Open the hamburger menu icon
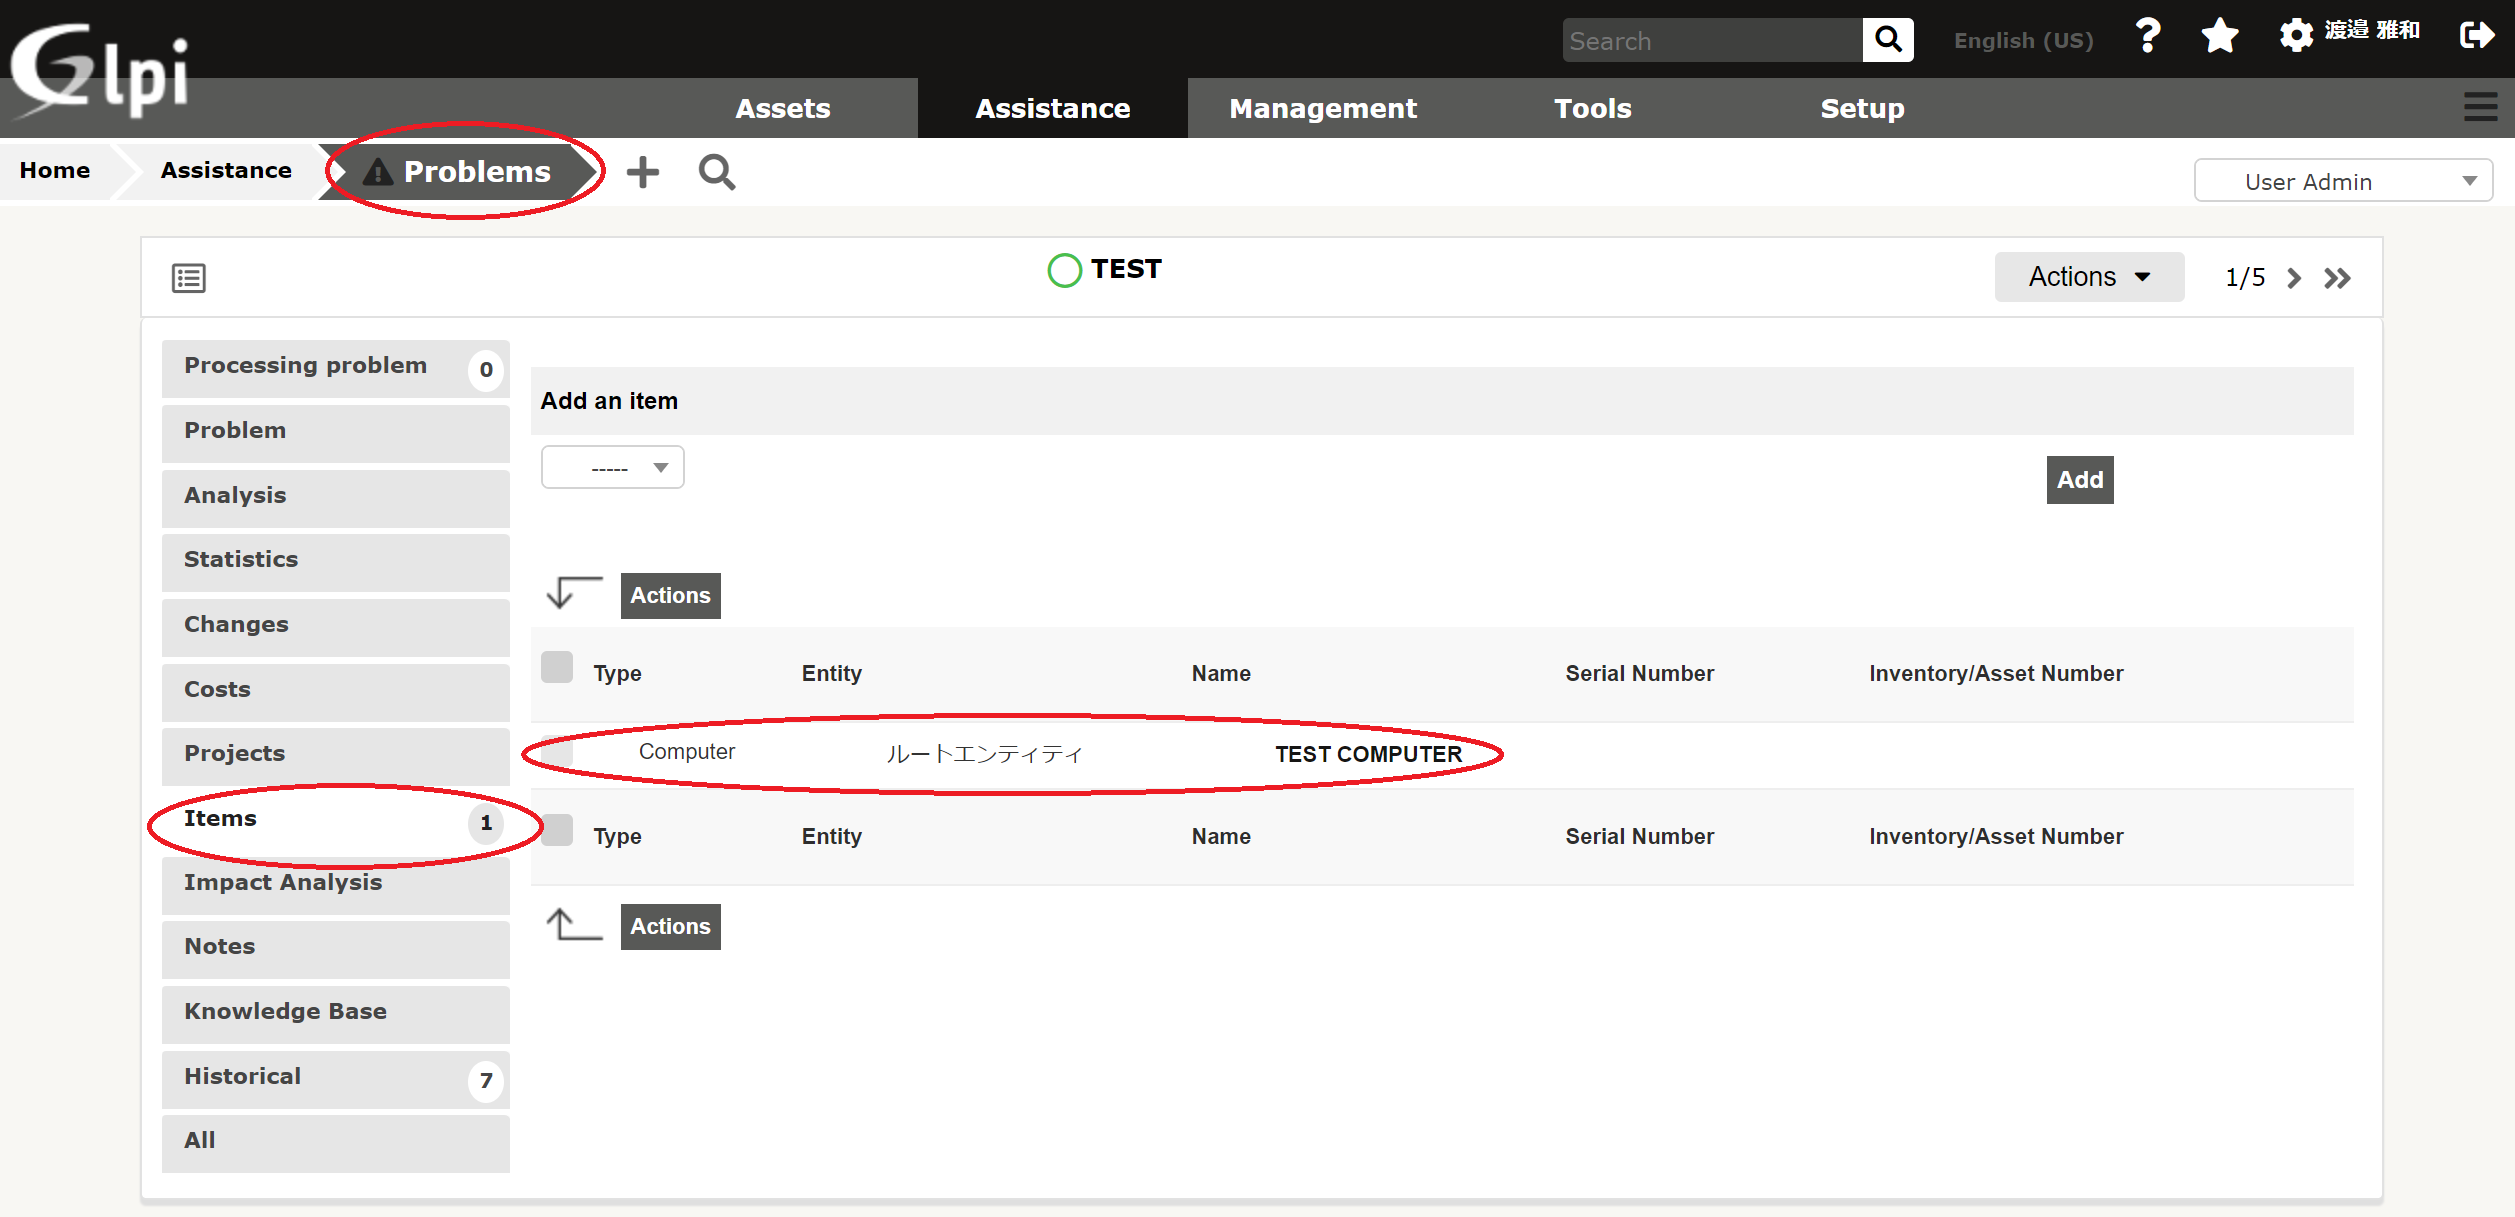 pos(2481,107)
